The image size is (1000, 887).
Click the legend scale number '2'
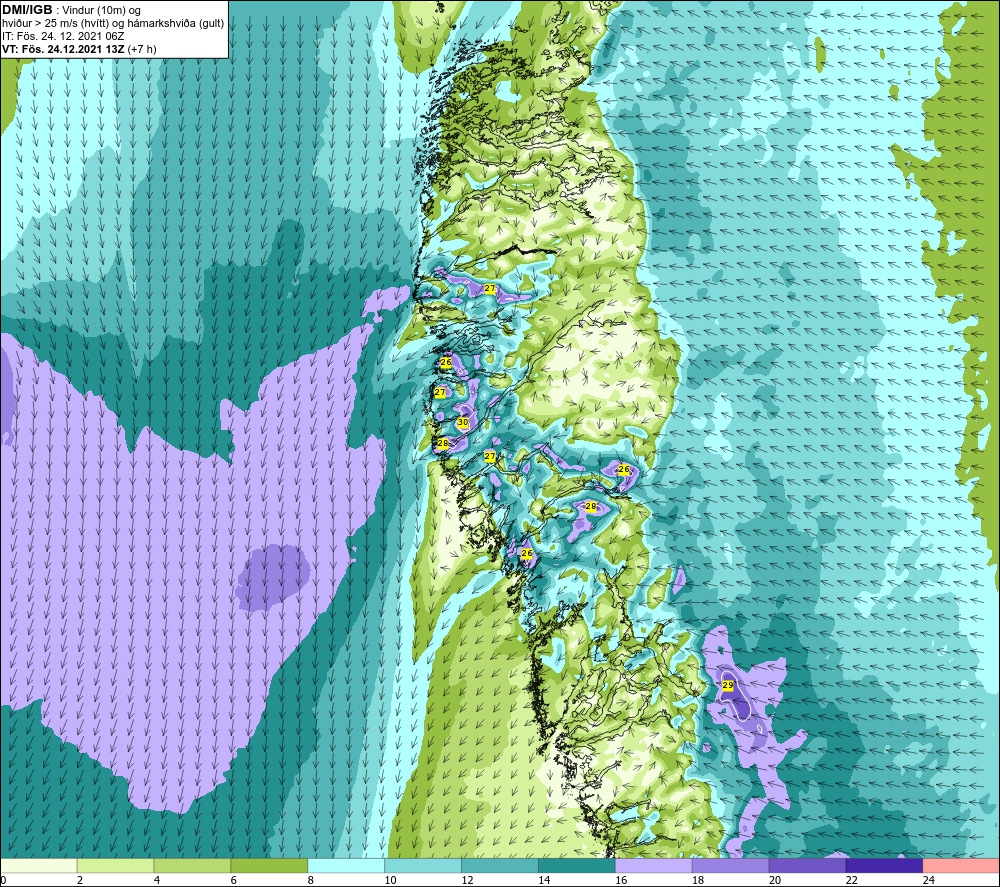pyautogui.click(x=80, y=880)
